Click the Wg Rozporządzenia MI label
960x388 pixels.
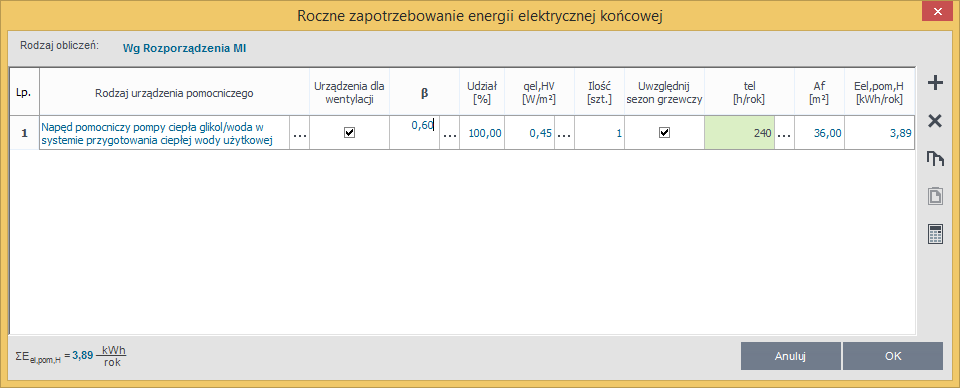click(x=184, y=47)
